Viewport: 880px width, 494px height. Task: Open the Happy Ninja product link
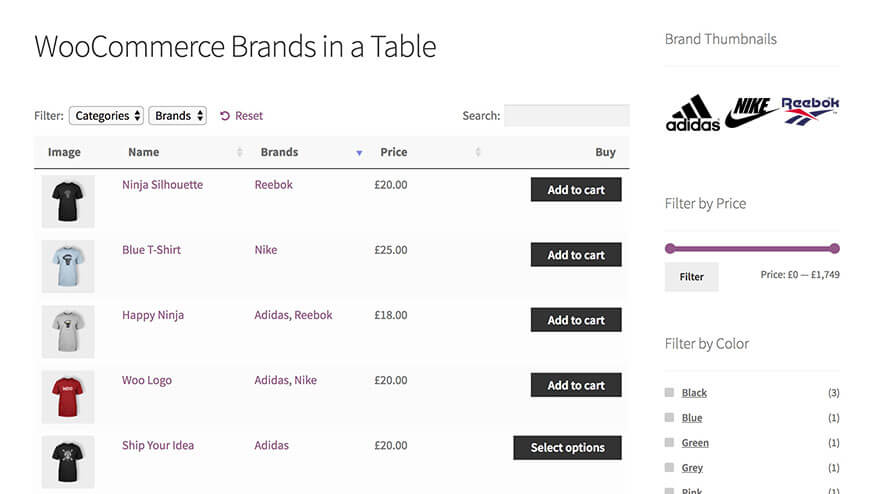153,315
